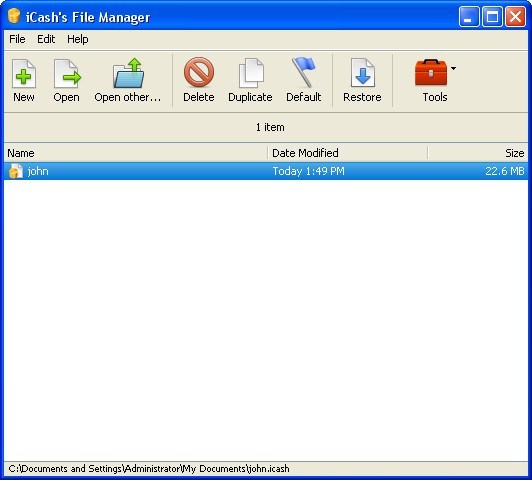This screenshot has width=532, height=480.
Task: Minimize the iCash File Manager window
Action: pyautogui.click(x=469, y=16)
